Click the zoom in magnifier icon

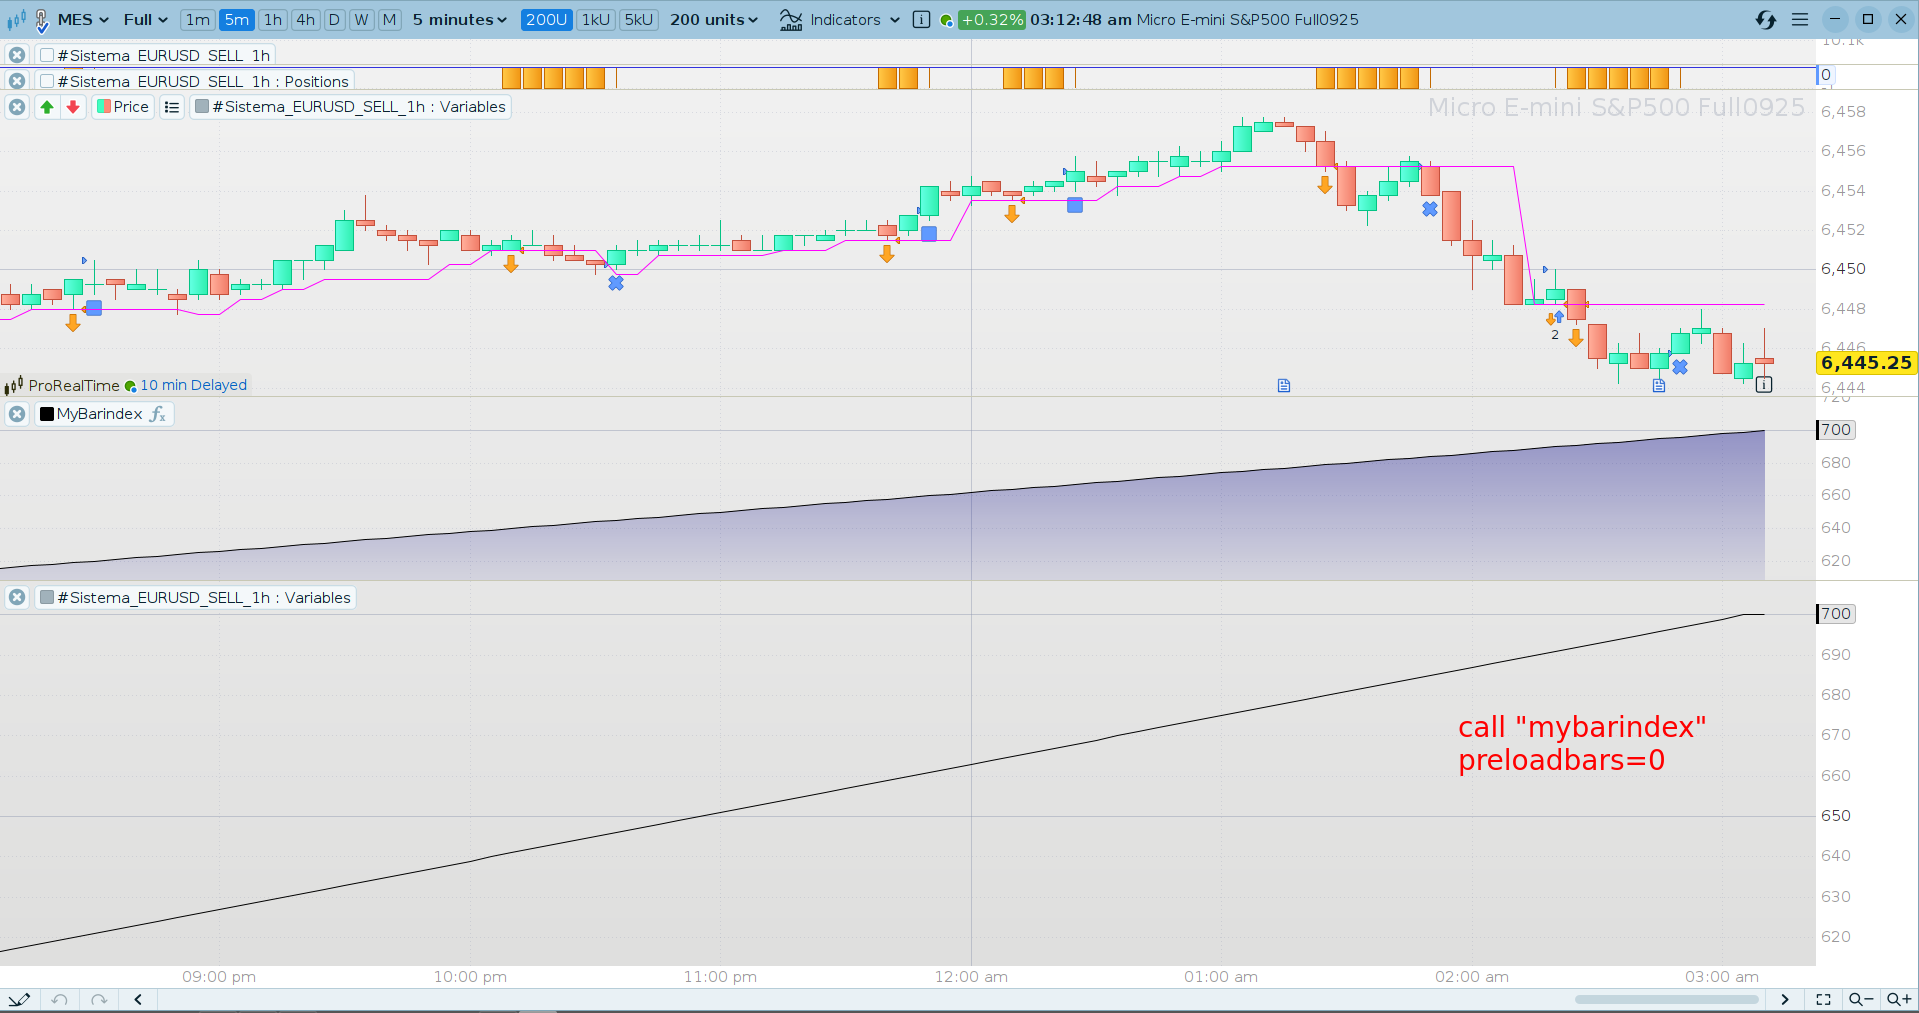[1898, 999]
